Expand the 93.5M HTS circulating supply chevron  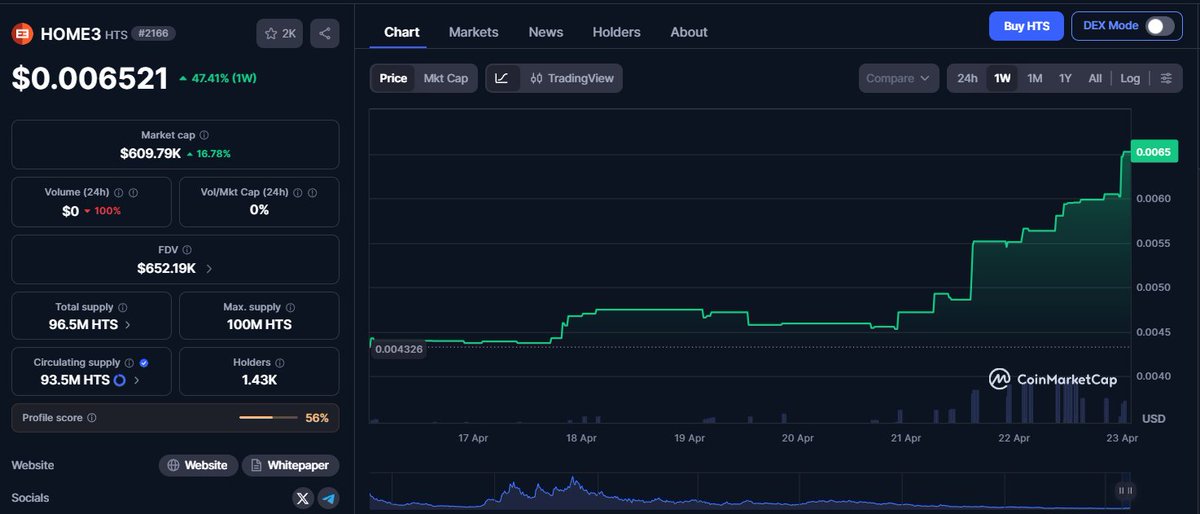click(136, 381)
